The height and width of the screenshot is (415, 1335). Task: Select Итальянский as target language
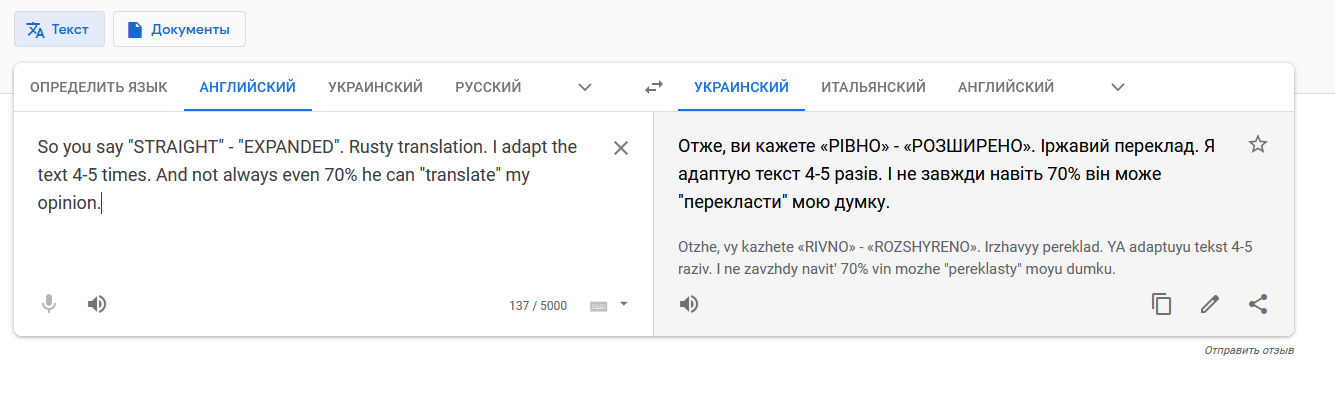pyautogui.click(x=873, y=87)
